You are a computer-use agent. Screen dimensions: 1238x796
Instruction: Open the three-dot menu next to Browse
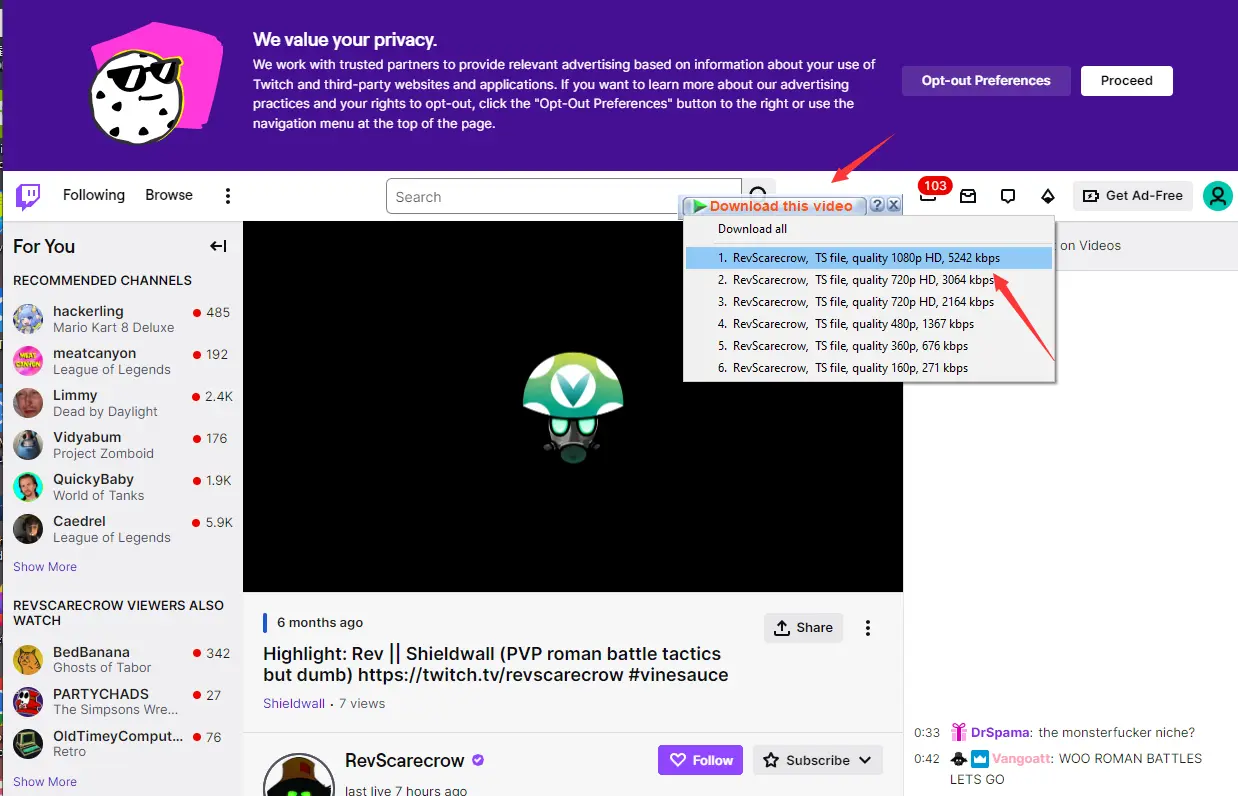227,195
